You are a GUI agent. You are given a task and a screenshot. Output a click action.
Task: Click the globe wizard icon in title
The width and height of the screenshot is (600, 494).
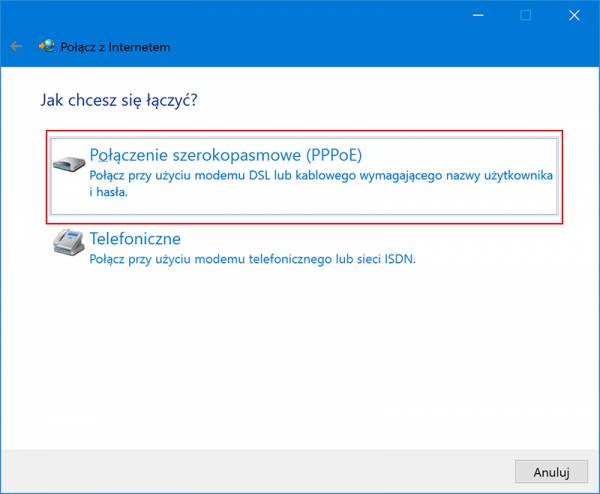click(47, 46)
